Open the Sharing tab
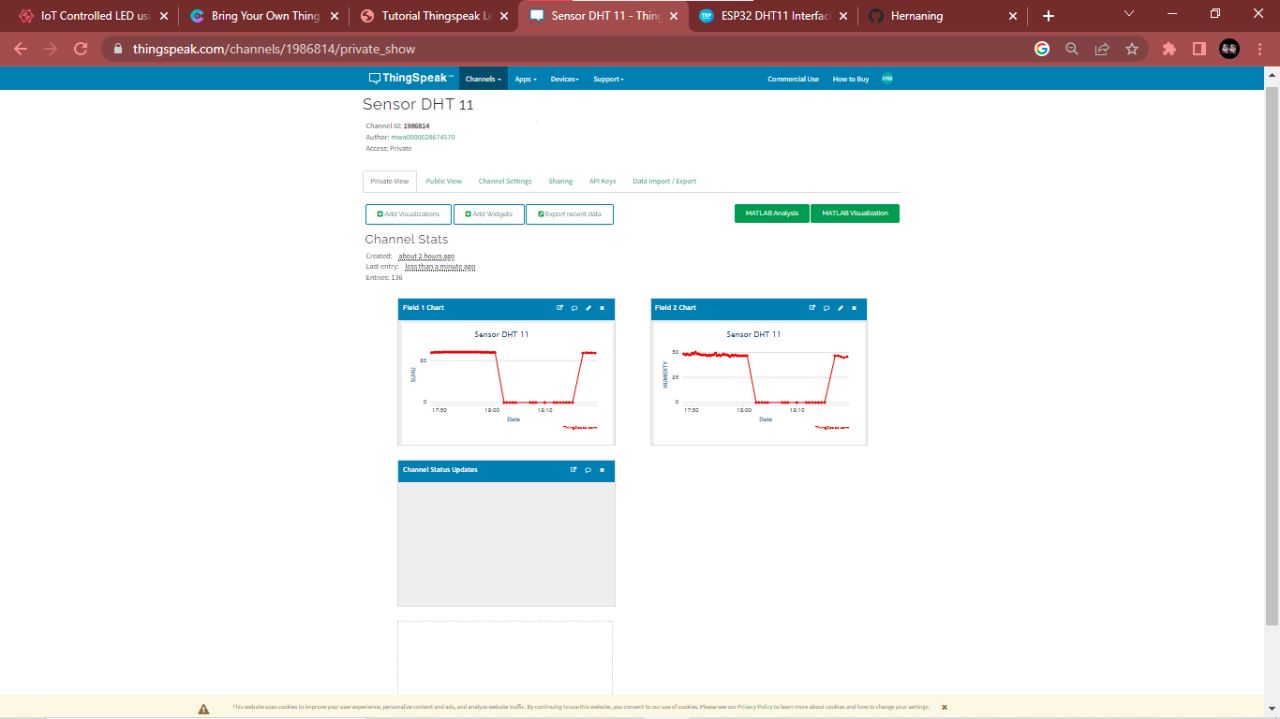 pos(560,181)
